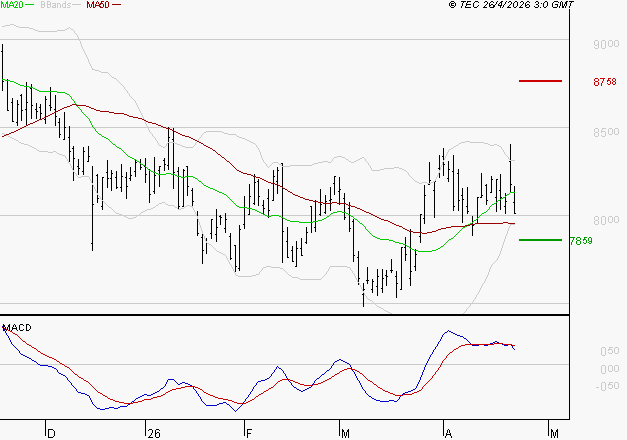Click the A month axis label

[x=448, y=434]
